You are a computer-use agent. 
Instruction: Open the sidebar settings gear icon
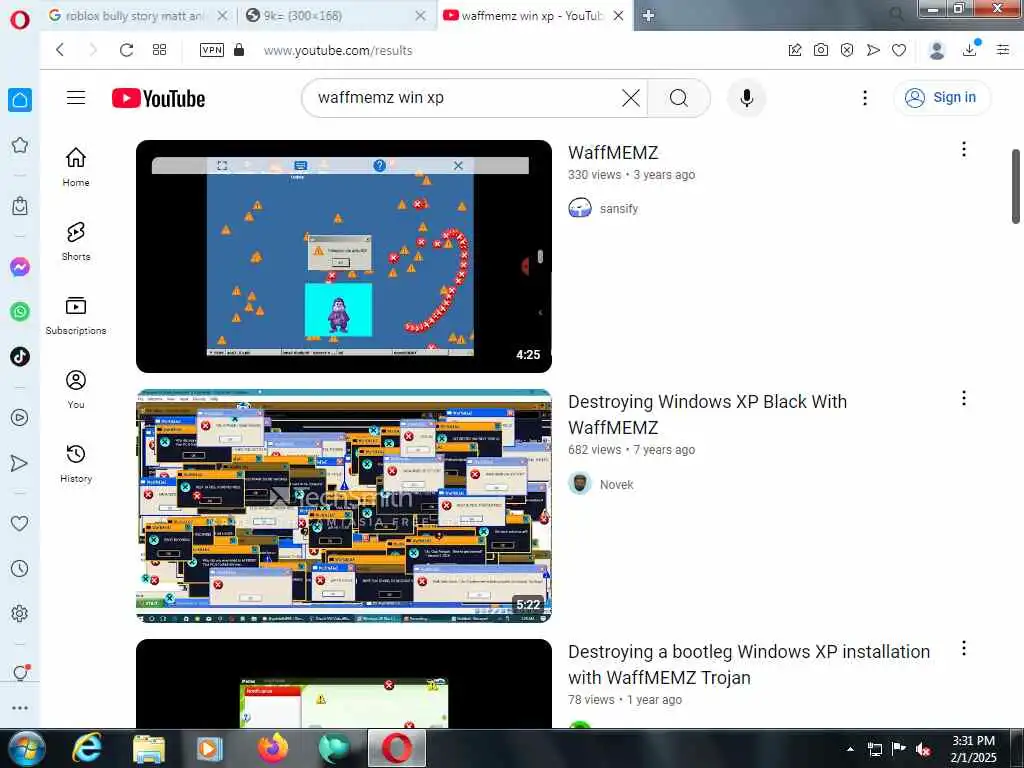pos(20,613)
